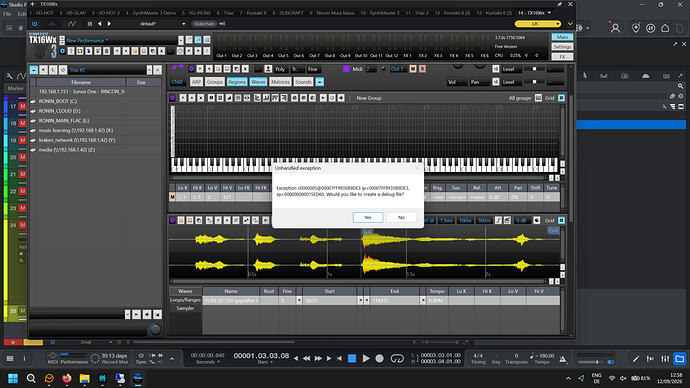Select the Sampler section
Viewport: 690px width, 388px height.
185,308
